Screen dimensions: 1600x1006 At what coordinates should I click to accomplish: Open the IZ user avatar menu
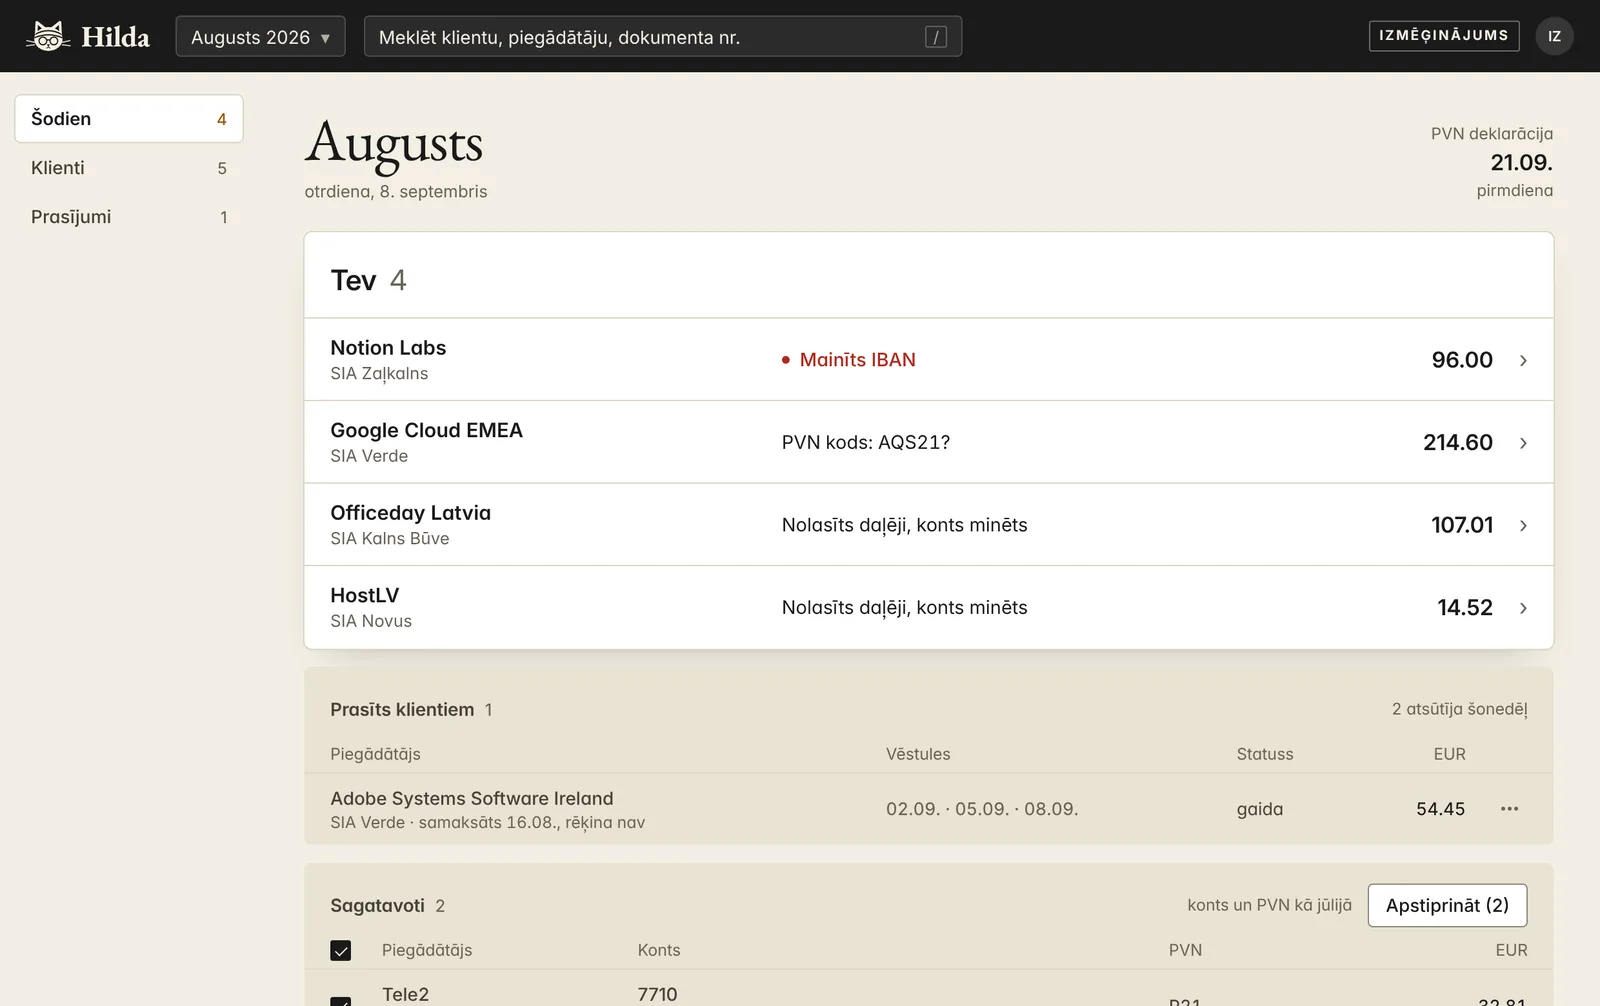click(x=1554, y=36)
